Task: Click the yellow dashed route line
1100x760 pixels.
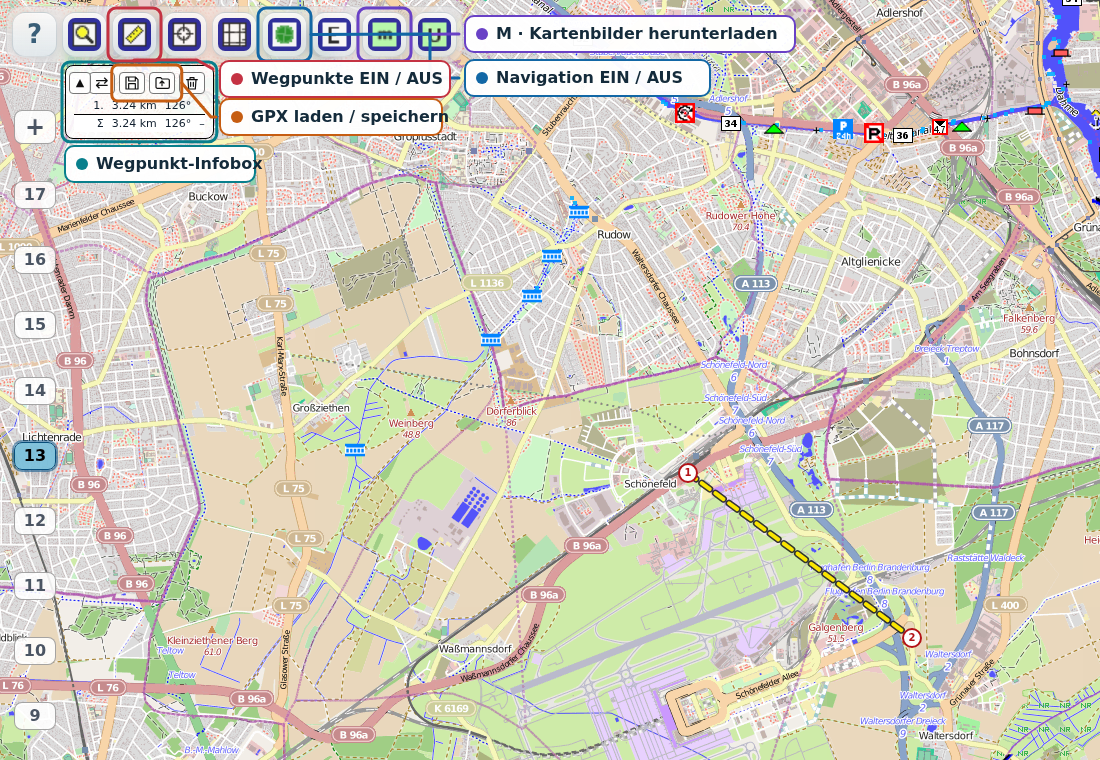Action: (800, 555)
